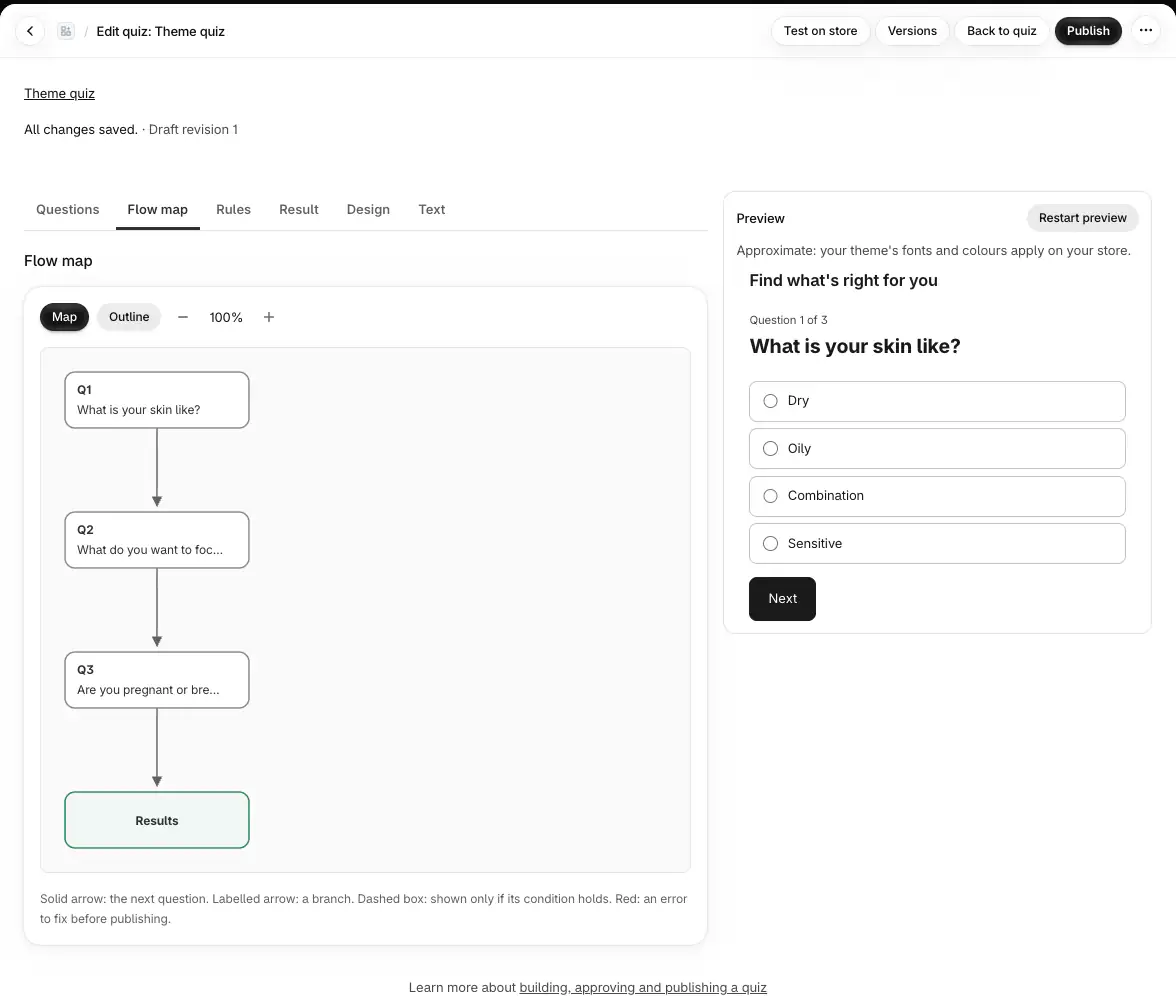Select the Q1 node in flow map
Viewport: 1176px width, 996px height.
(157, 400)
